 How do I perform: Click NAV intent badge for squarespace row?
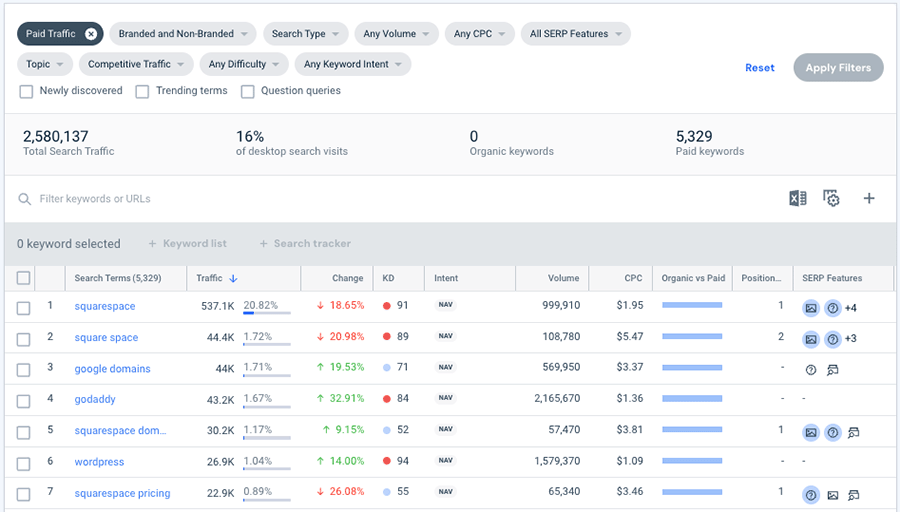(x=445, y=305)
